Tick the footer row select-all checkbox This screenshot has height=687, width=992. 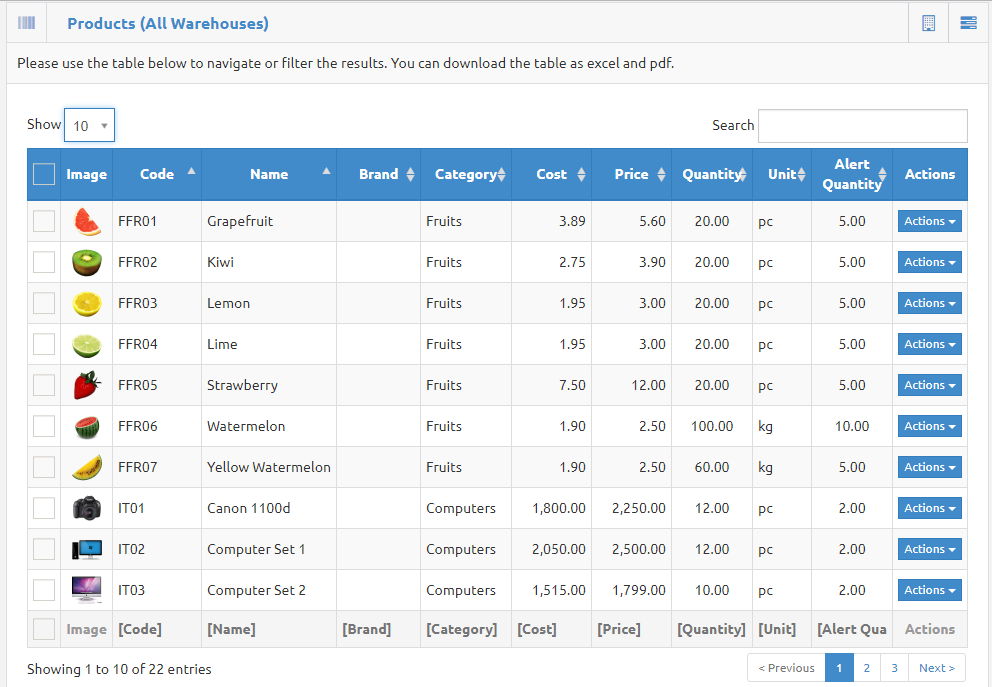(44, 629)
